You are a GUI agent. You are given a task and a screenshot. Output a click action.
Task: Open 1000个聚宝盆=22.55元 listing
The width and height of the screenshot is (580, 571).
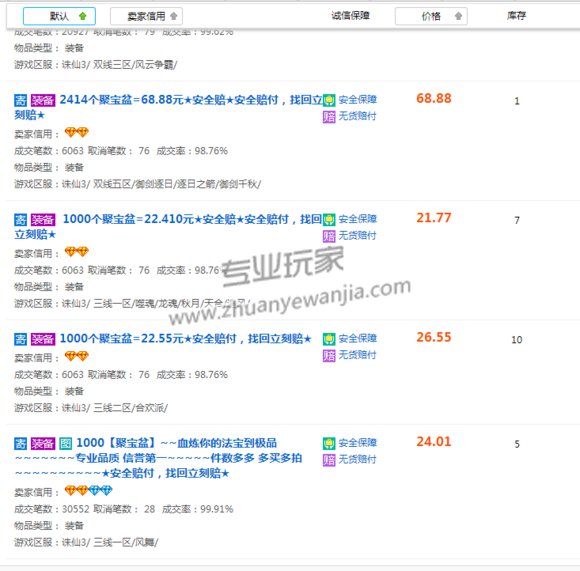186,338
